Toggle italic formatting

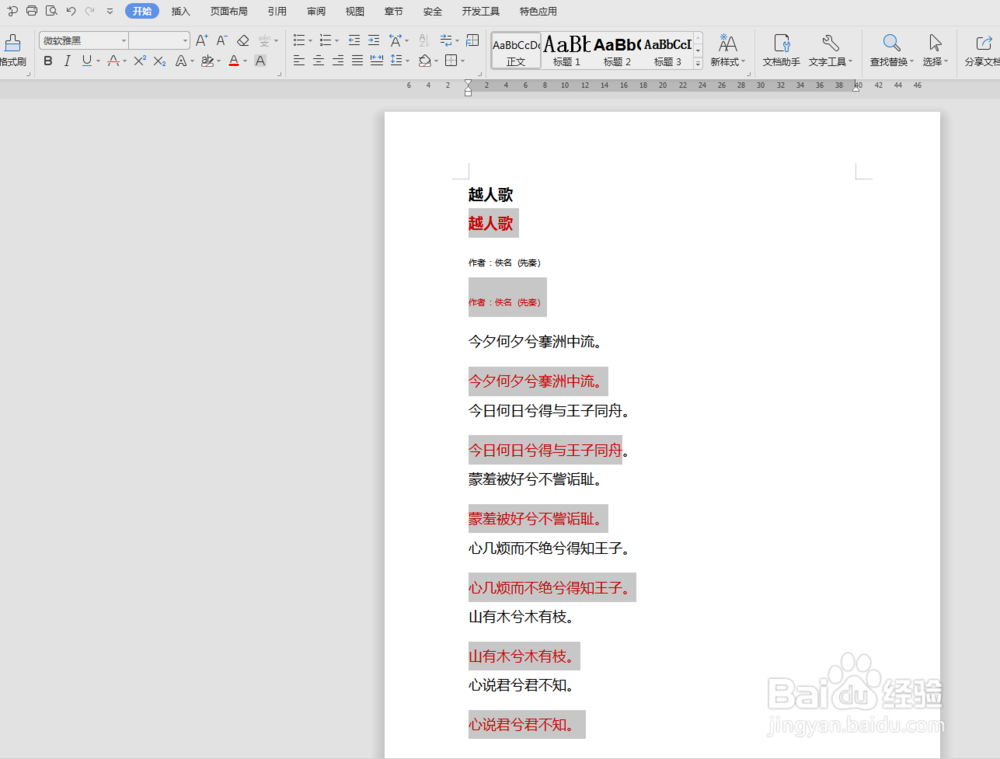tap(65, 61)
